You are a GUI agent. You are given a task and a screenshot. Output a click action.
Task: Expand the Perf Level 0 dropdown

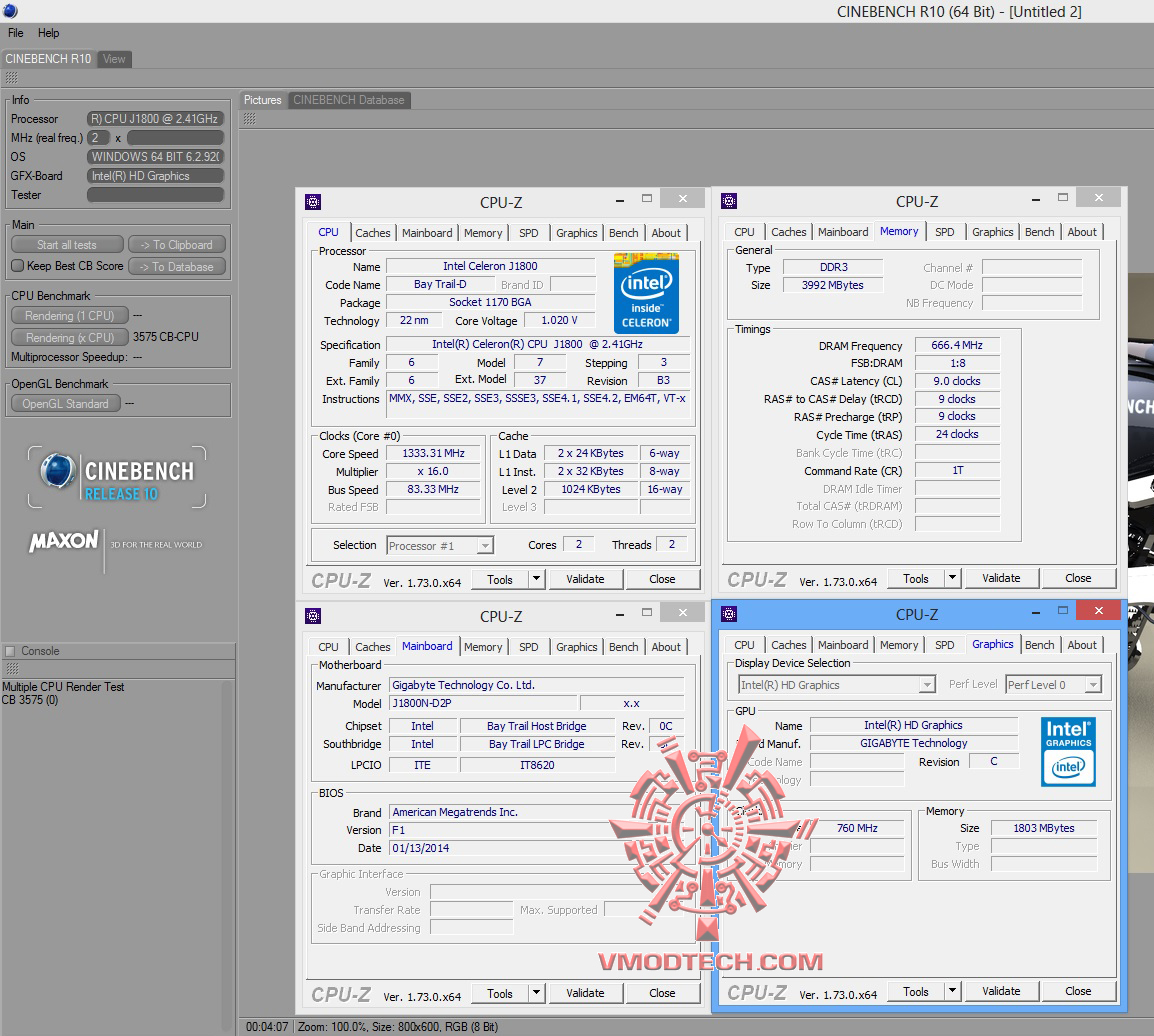pos(1092,685)
